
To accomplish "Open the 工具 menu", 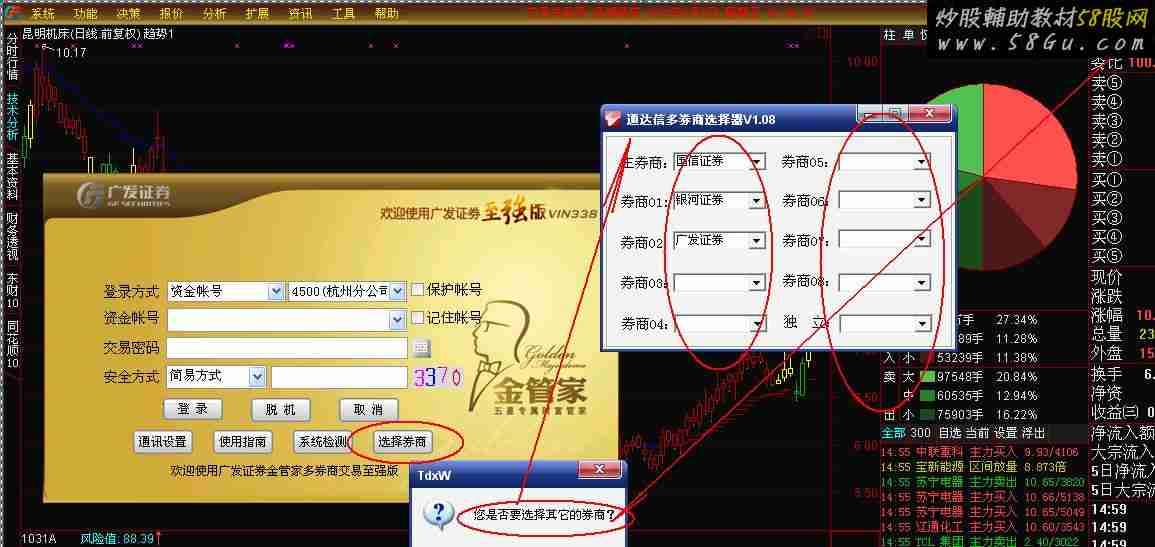I will pos(343,13).
